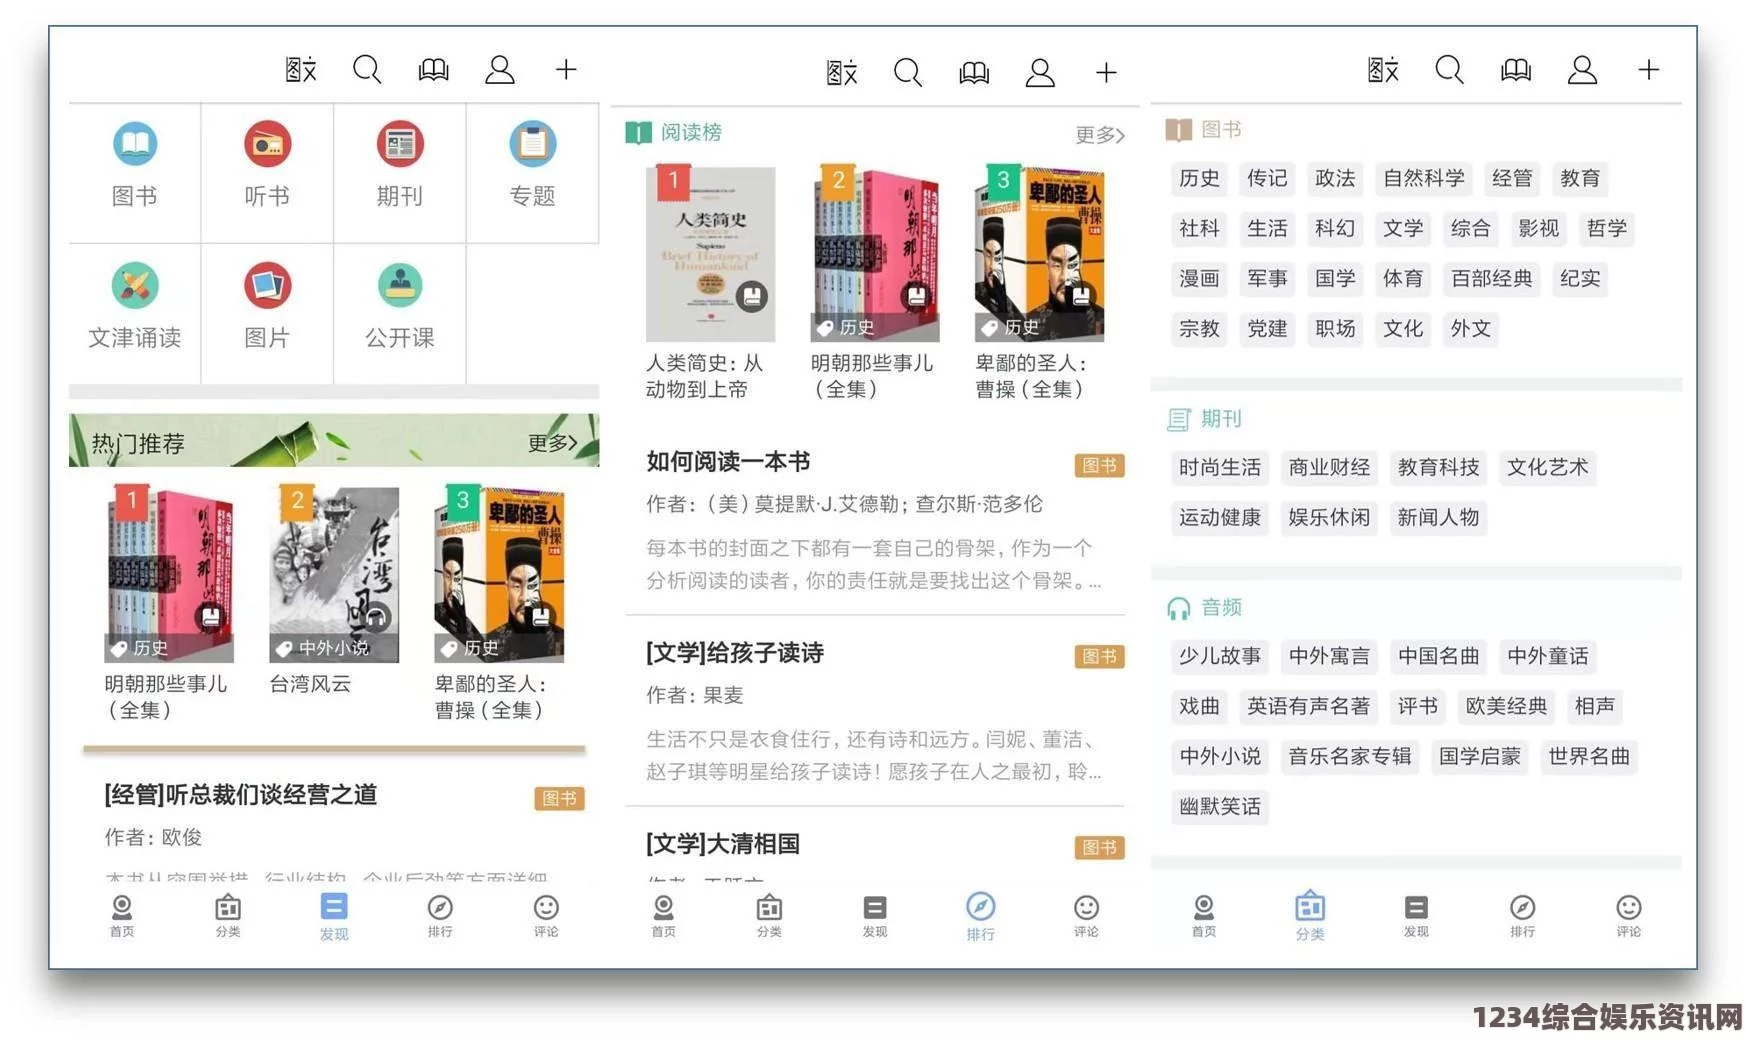Tap 数 icon in middle screen header
1746x1041 pixels.
842,72
